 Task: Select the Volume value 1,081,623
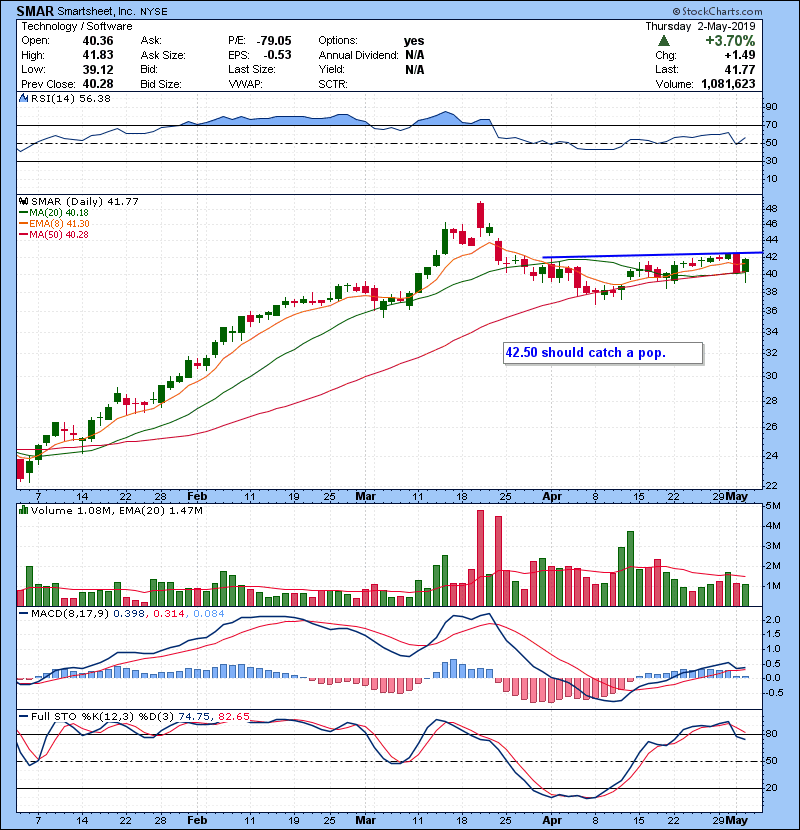[x=728, y=84]
